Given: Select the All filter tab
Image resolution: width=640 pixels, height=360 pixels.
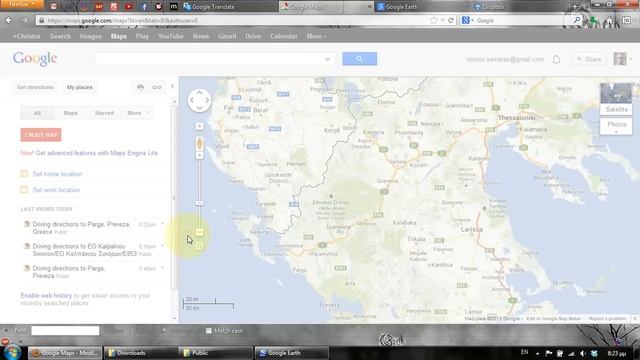Looking at the screenshot, I should click(x=38, y=113).
